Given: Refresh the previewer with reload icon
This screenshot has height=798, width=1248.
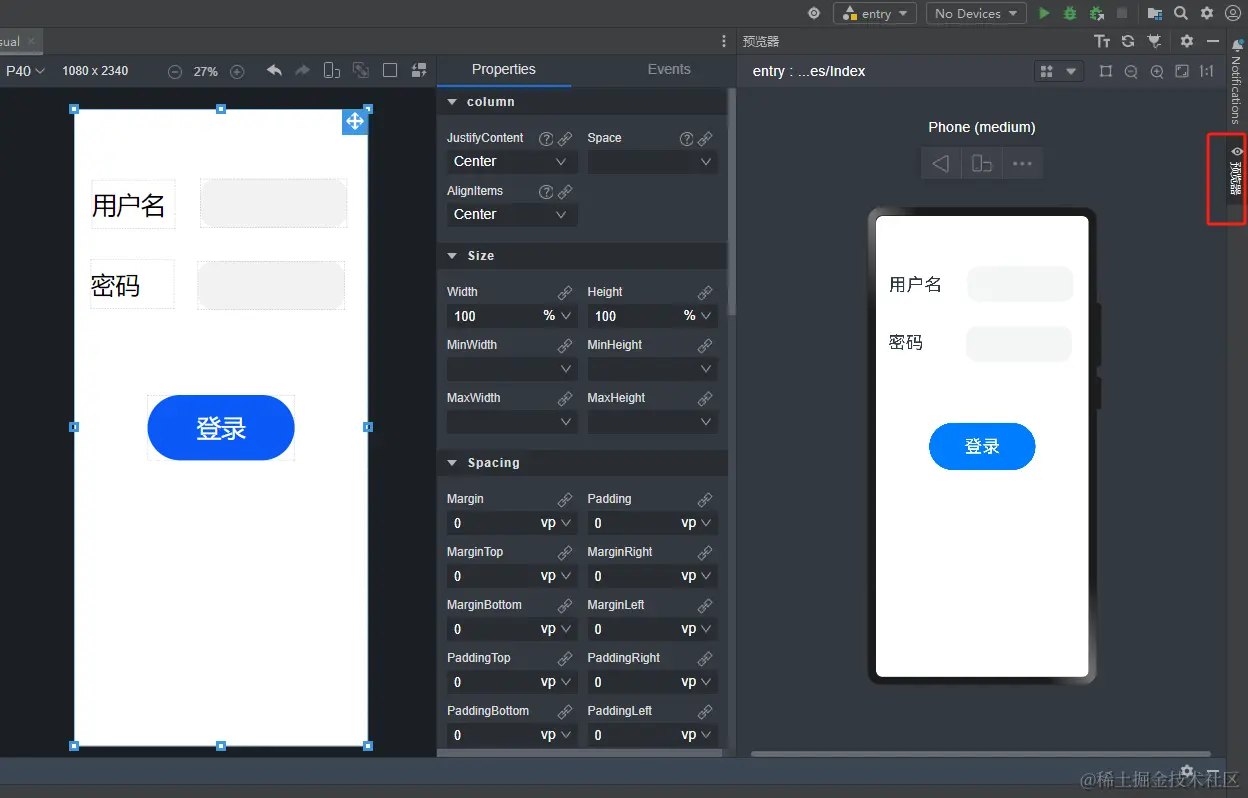Looking at the screenshot, I should point(1128,41).
